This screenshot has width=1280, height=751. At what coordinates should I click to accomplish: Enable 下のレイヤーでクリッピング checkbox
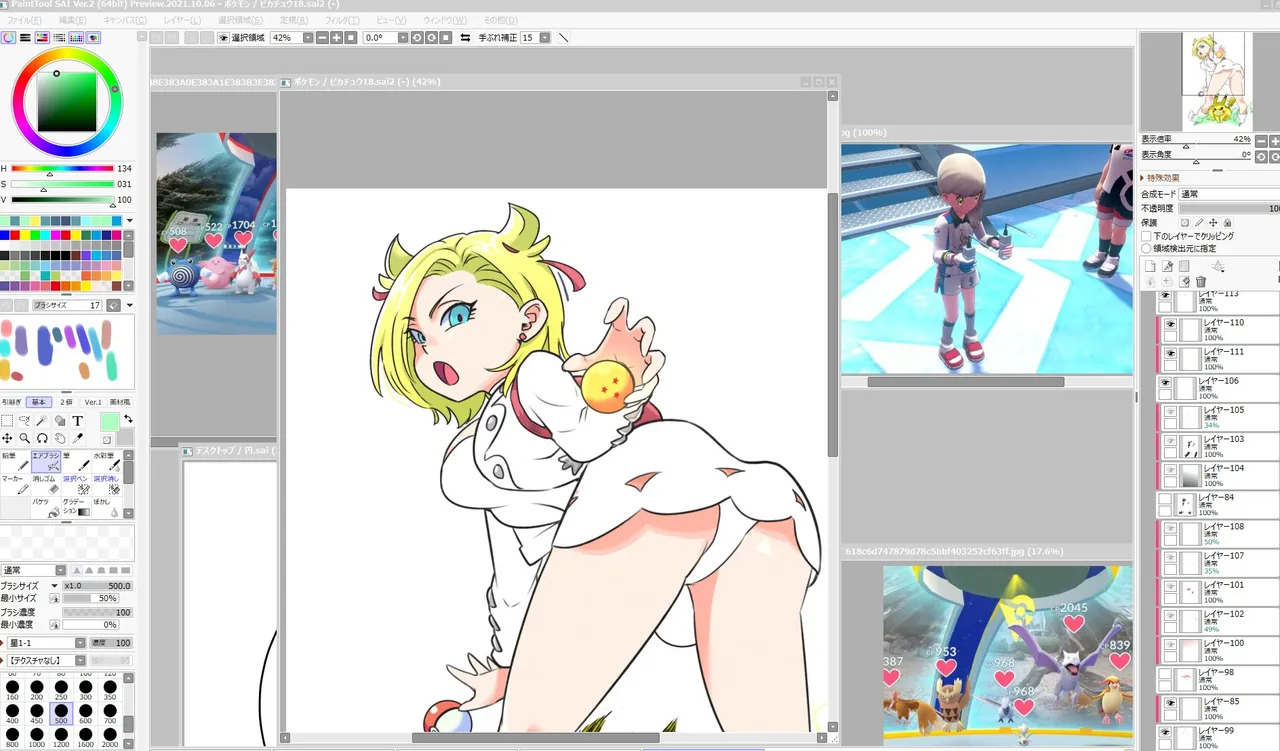1146,236
